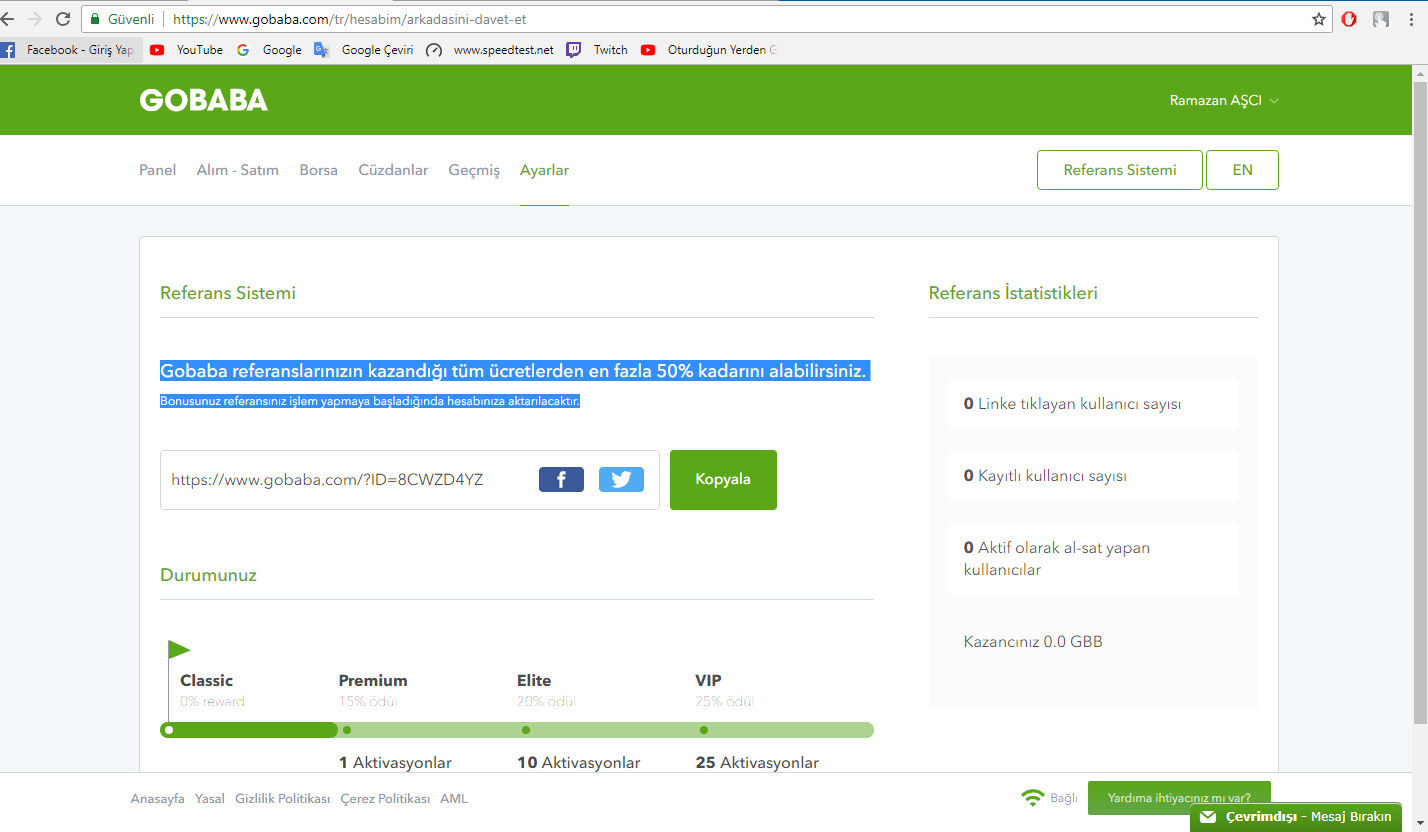Viewport: 1428px width, 832px height.
Task: Click Aktif olarak al-sat yapan kullanıcılar stat
Action: pos(1093,559)
